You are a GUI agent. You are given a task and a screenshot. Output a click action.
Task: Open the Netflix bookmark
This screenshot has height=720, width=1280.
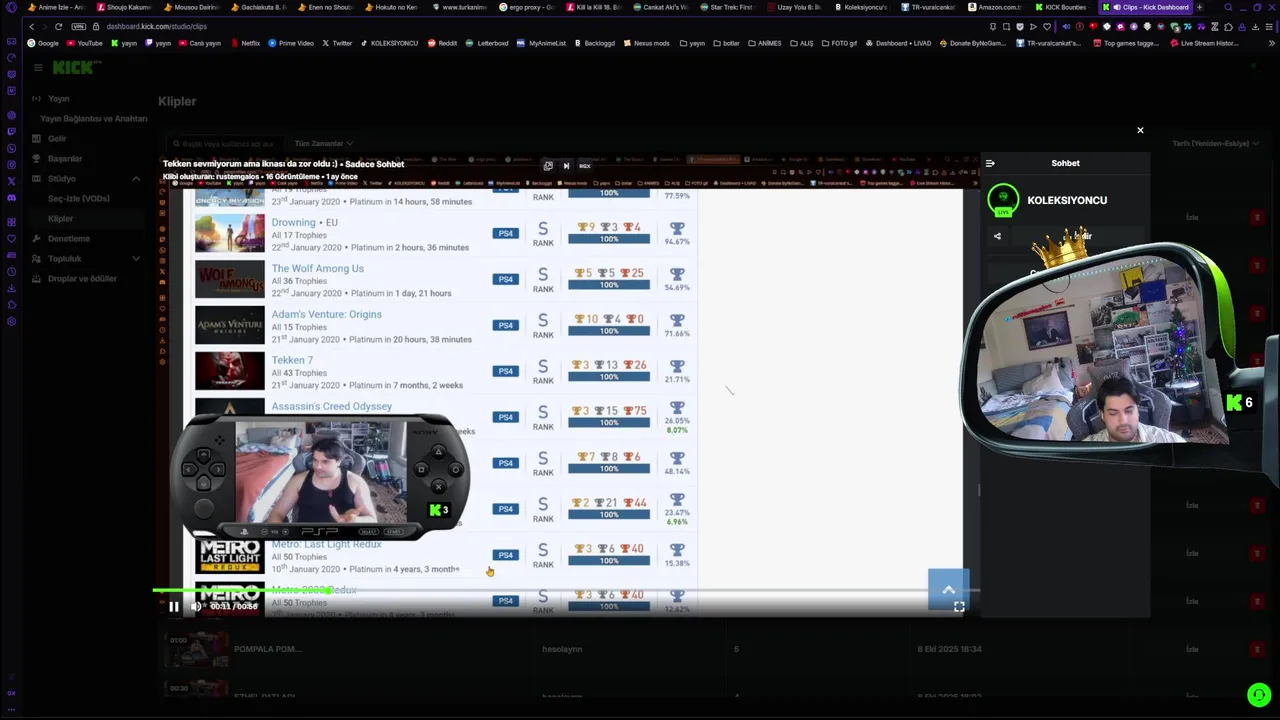coord(245,44)
